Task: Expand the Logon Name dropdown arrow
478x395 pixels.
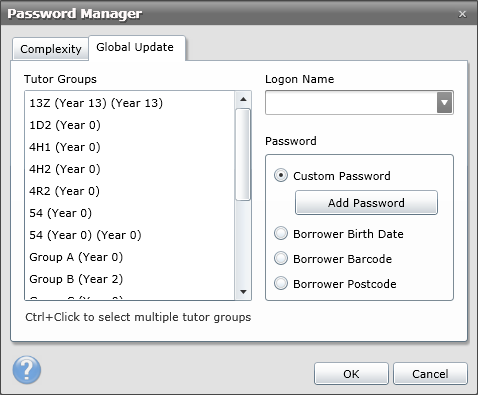Action: pos(444,103)
